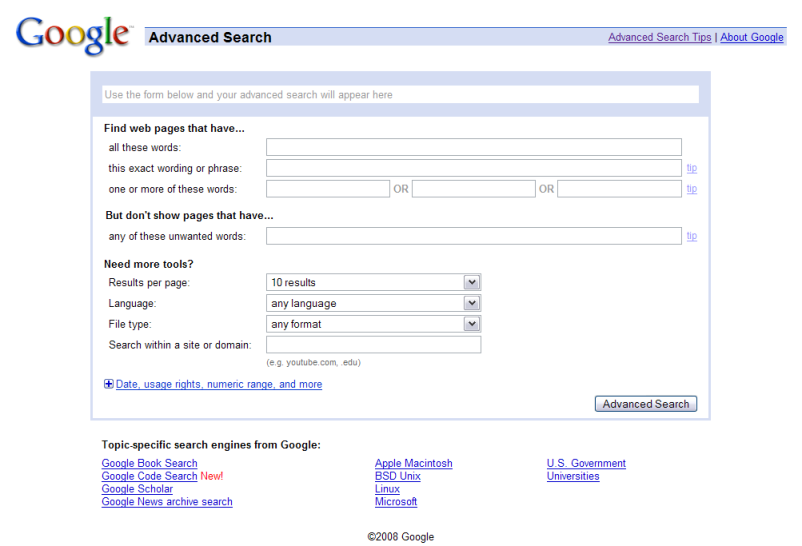Focus the 'any of these unwanted words' field
The image size is (802, 546).
click(474, 236)
